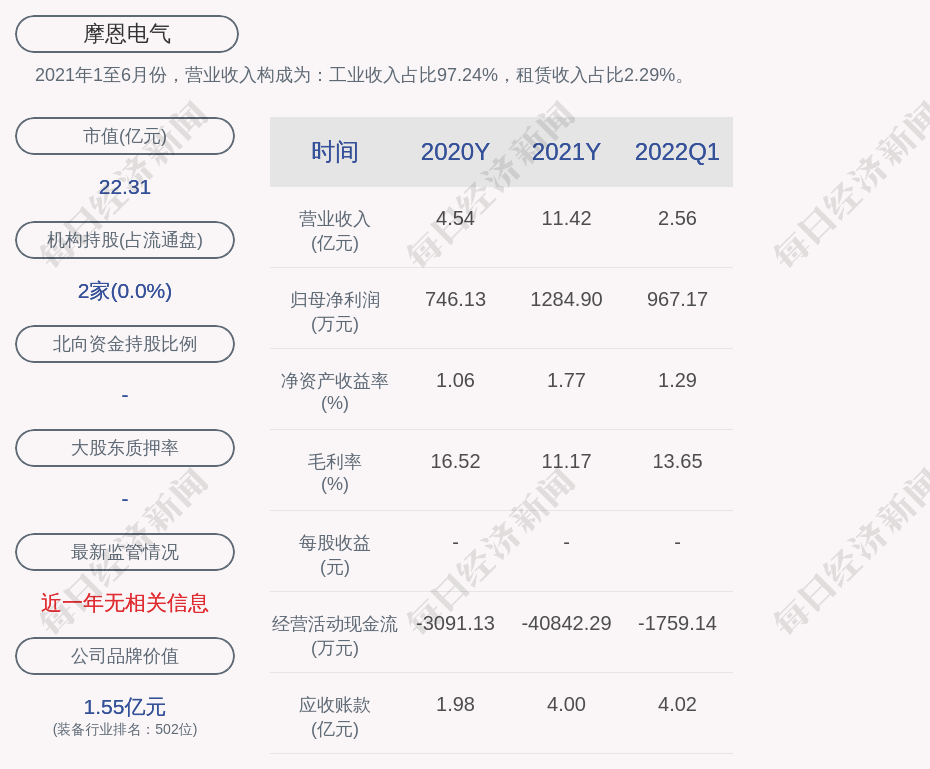Click the 时间 column header

[x=335, y=152]
